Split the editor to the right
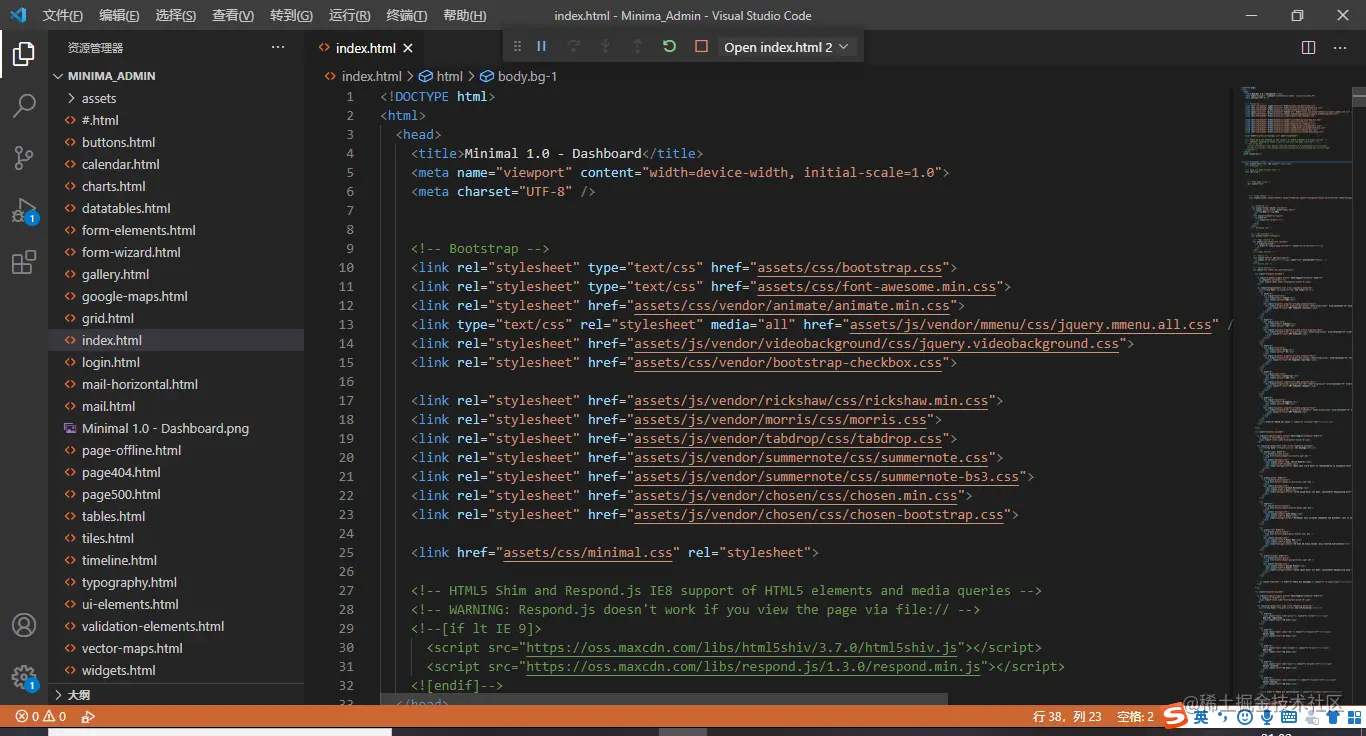 pos(1308,47)
